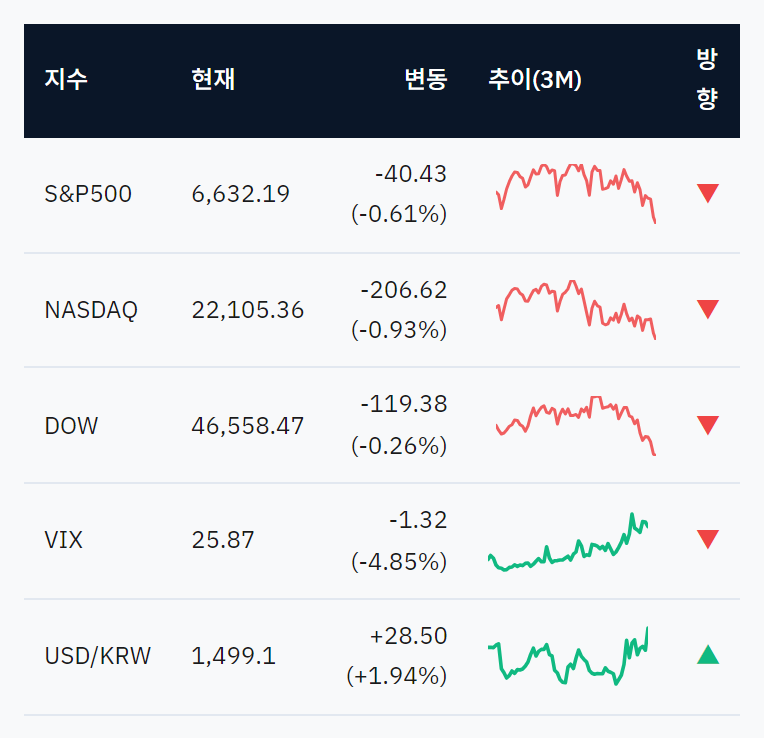Click the 방향 column header
Screen dimensions: 764x738
[707, 79]
